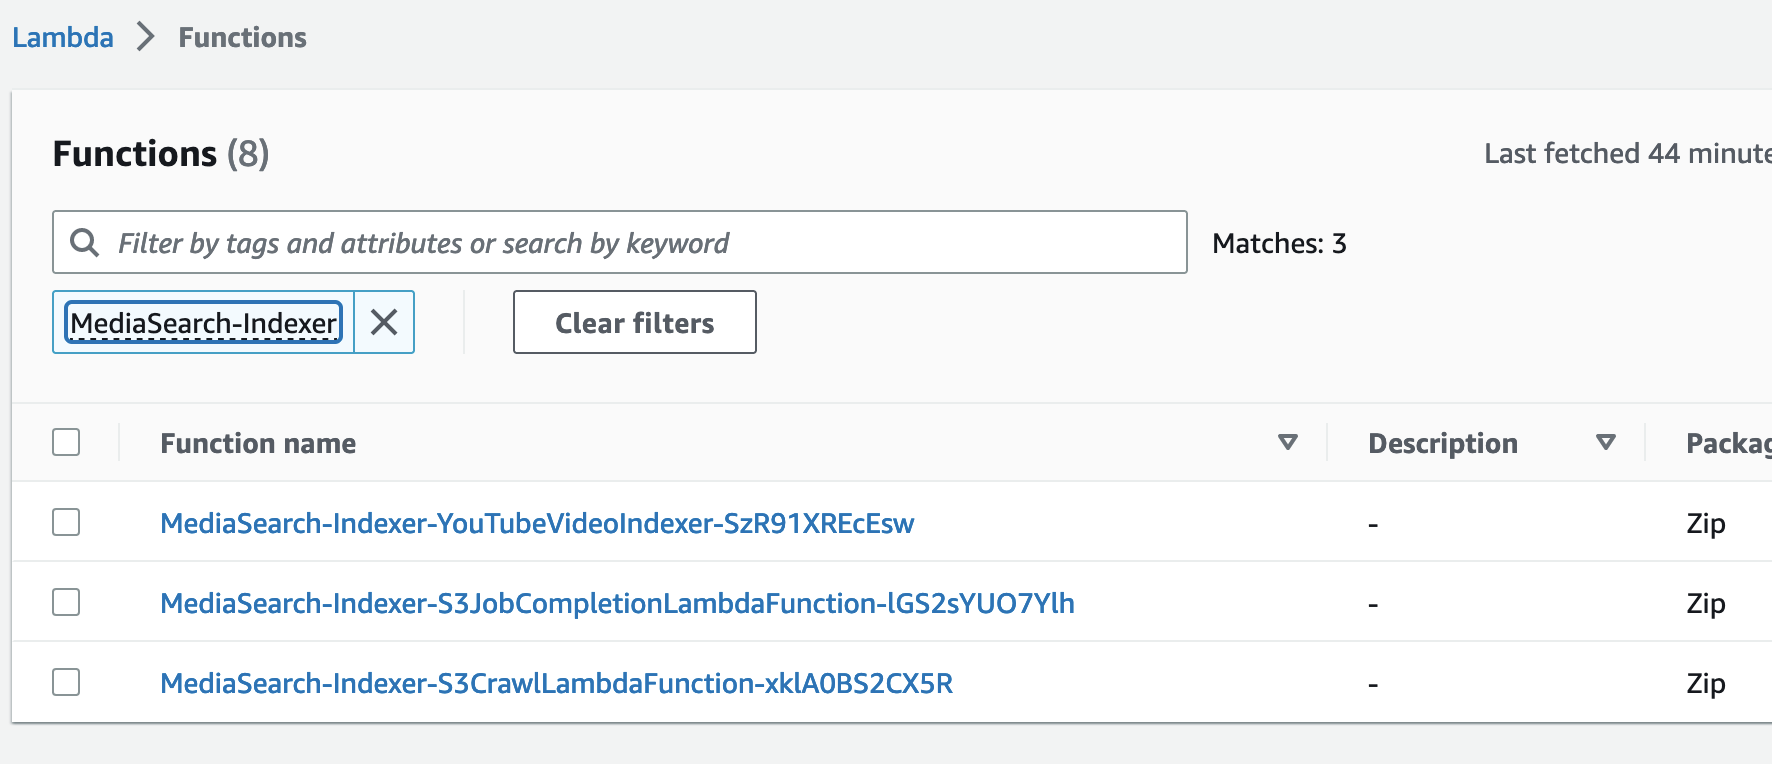Click the Functions breadcrumb text
This screenshot has width=1772, height=764.
243,37
